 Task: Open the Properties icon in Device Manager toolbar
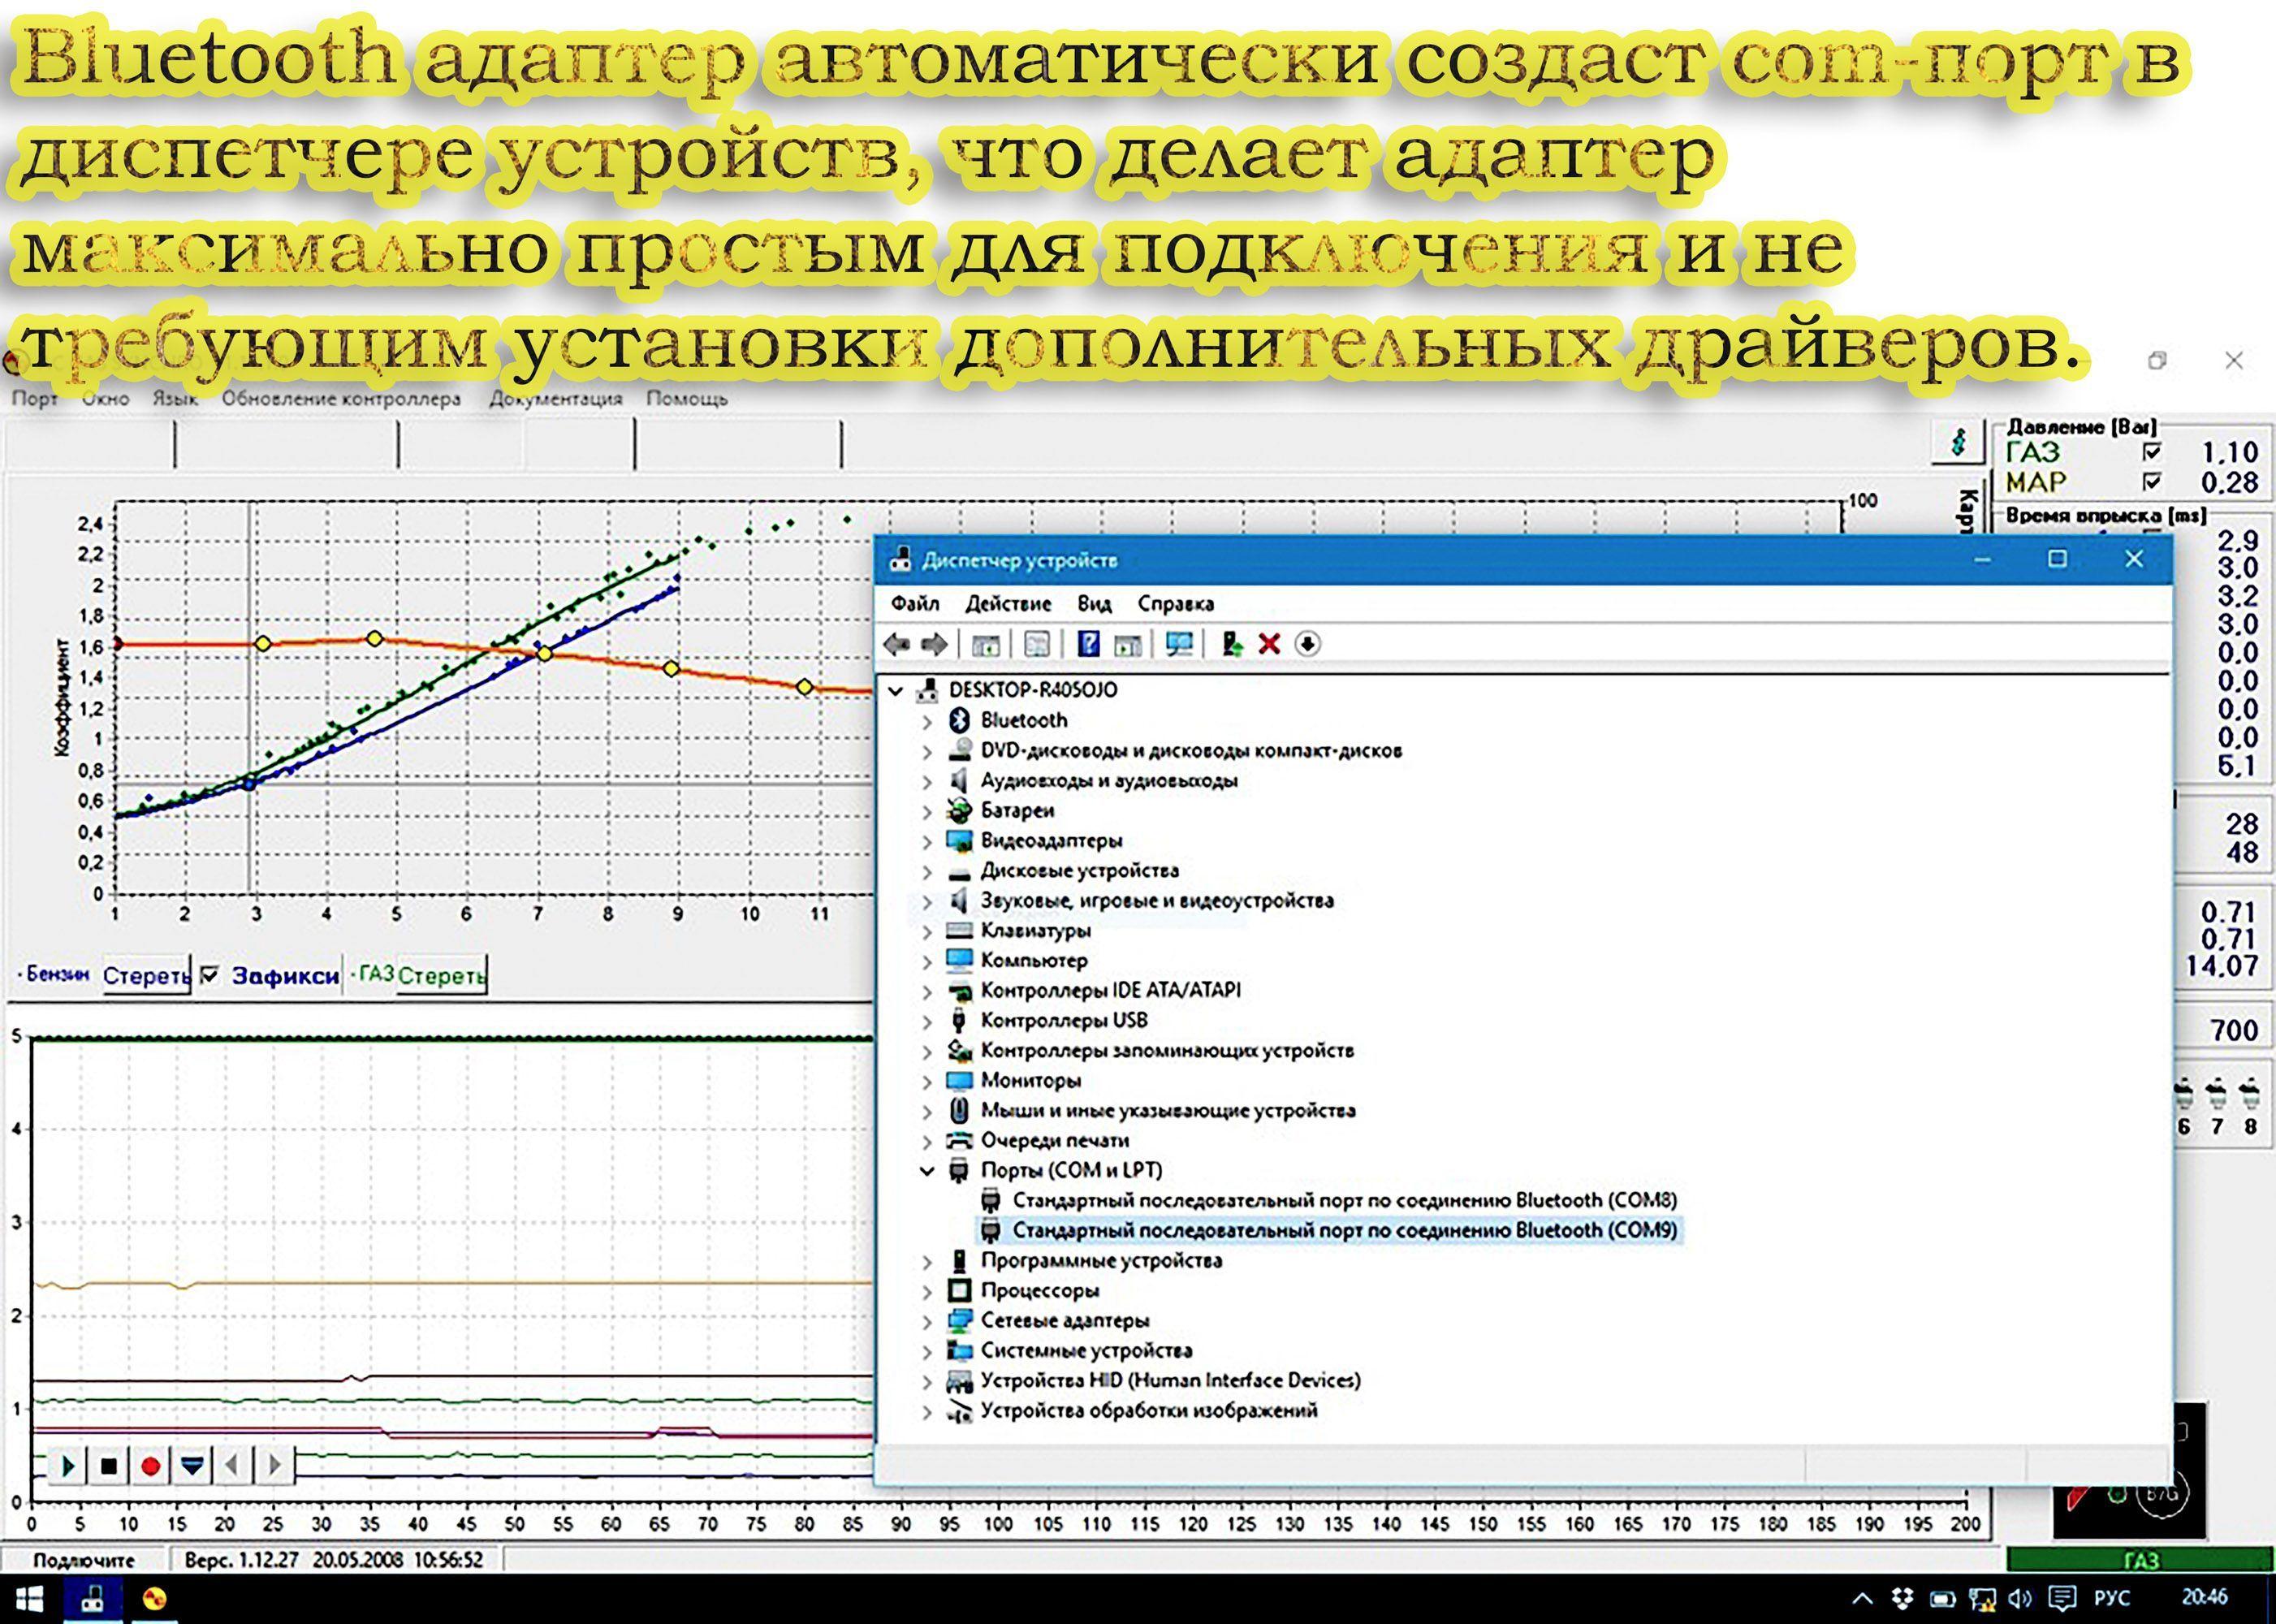tap(1037, 644)
